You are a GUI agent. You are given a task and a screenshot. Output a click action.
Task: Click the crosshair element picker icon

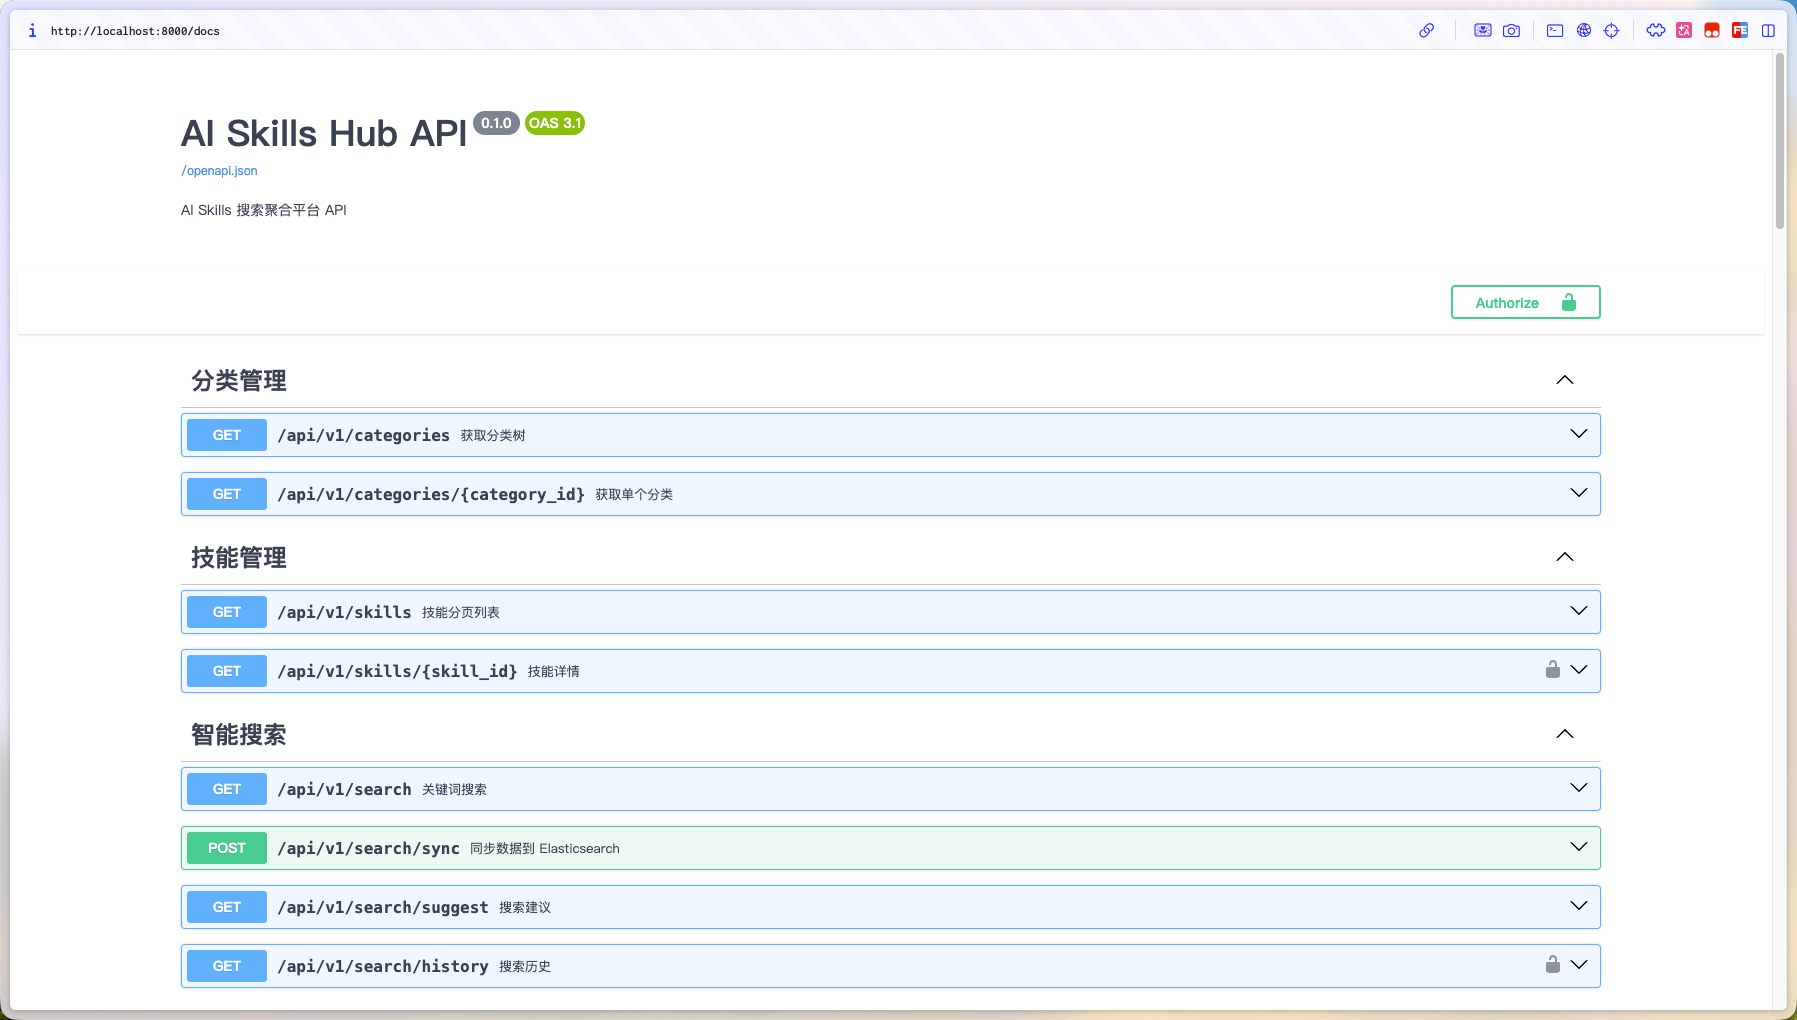click(x=1611, y=31)
